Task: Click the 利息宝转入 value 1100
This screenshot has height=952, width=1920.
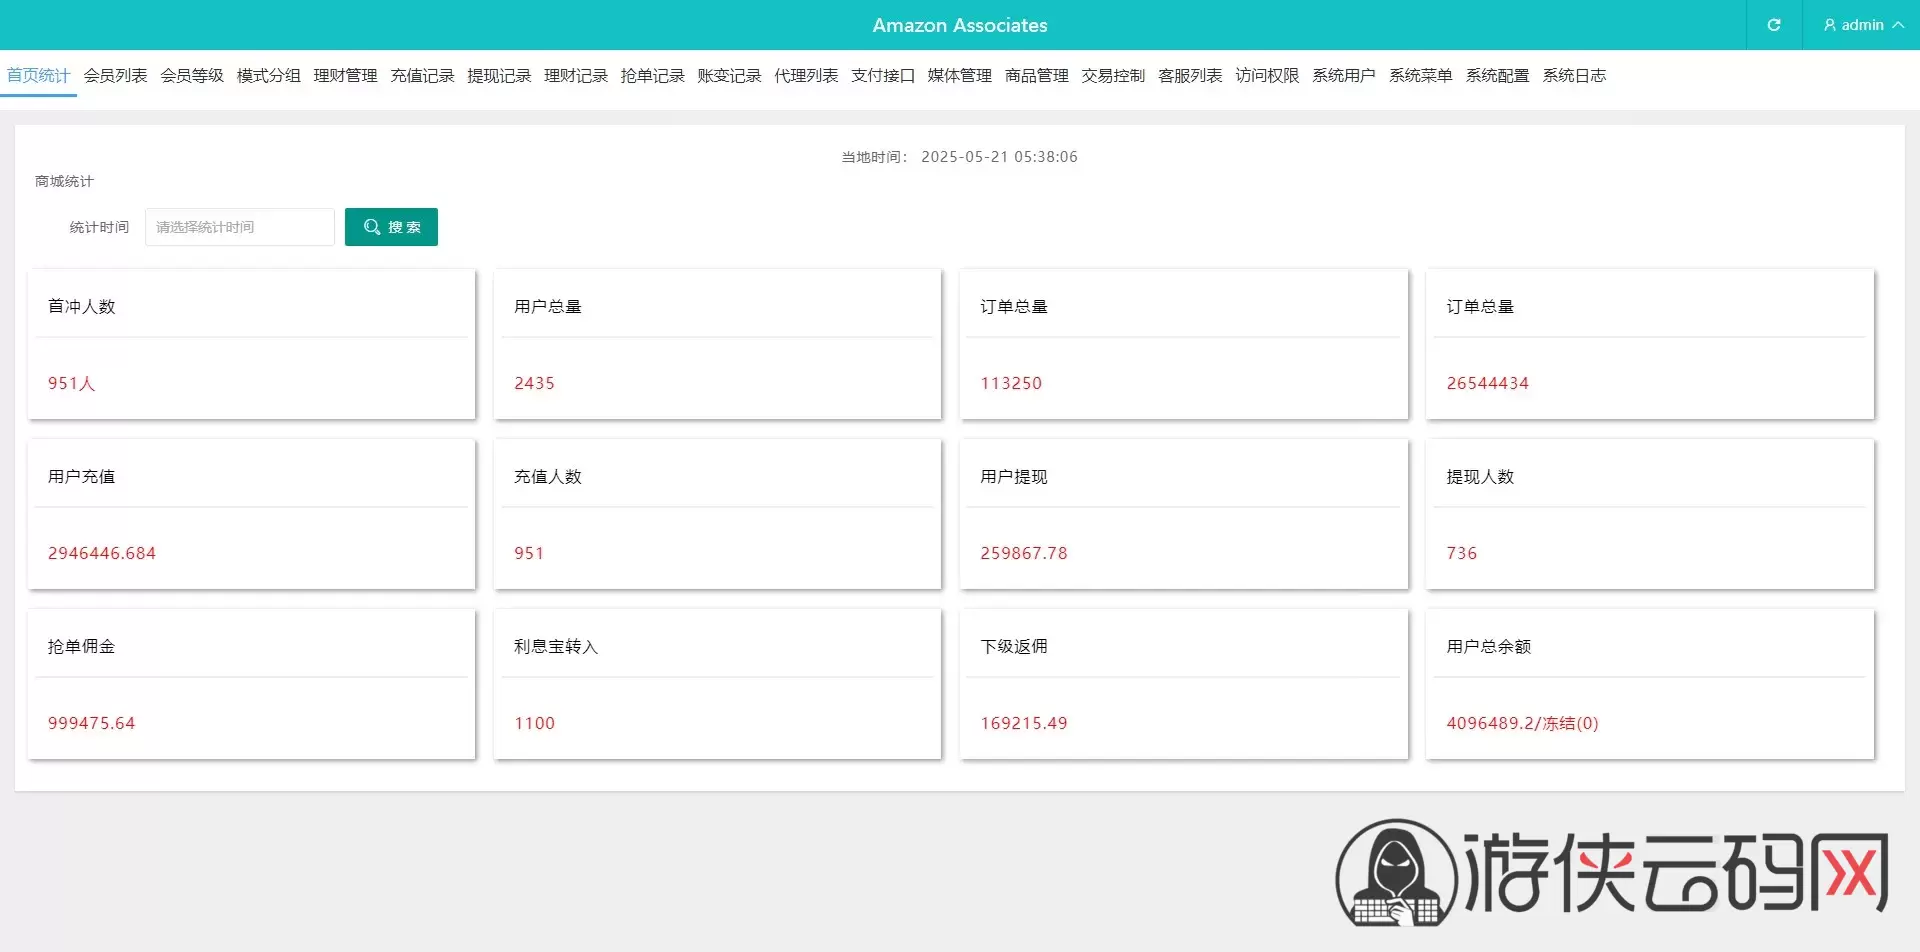Action: click(x=534, y=723)
